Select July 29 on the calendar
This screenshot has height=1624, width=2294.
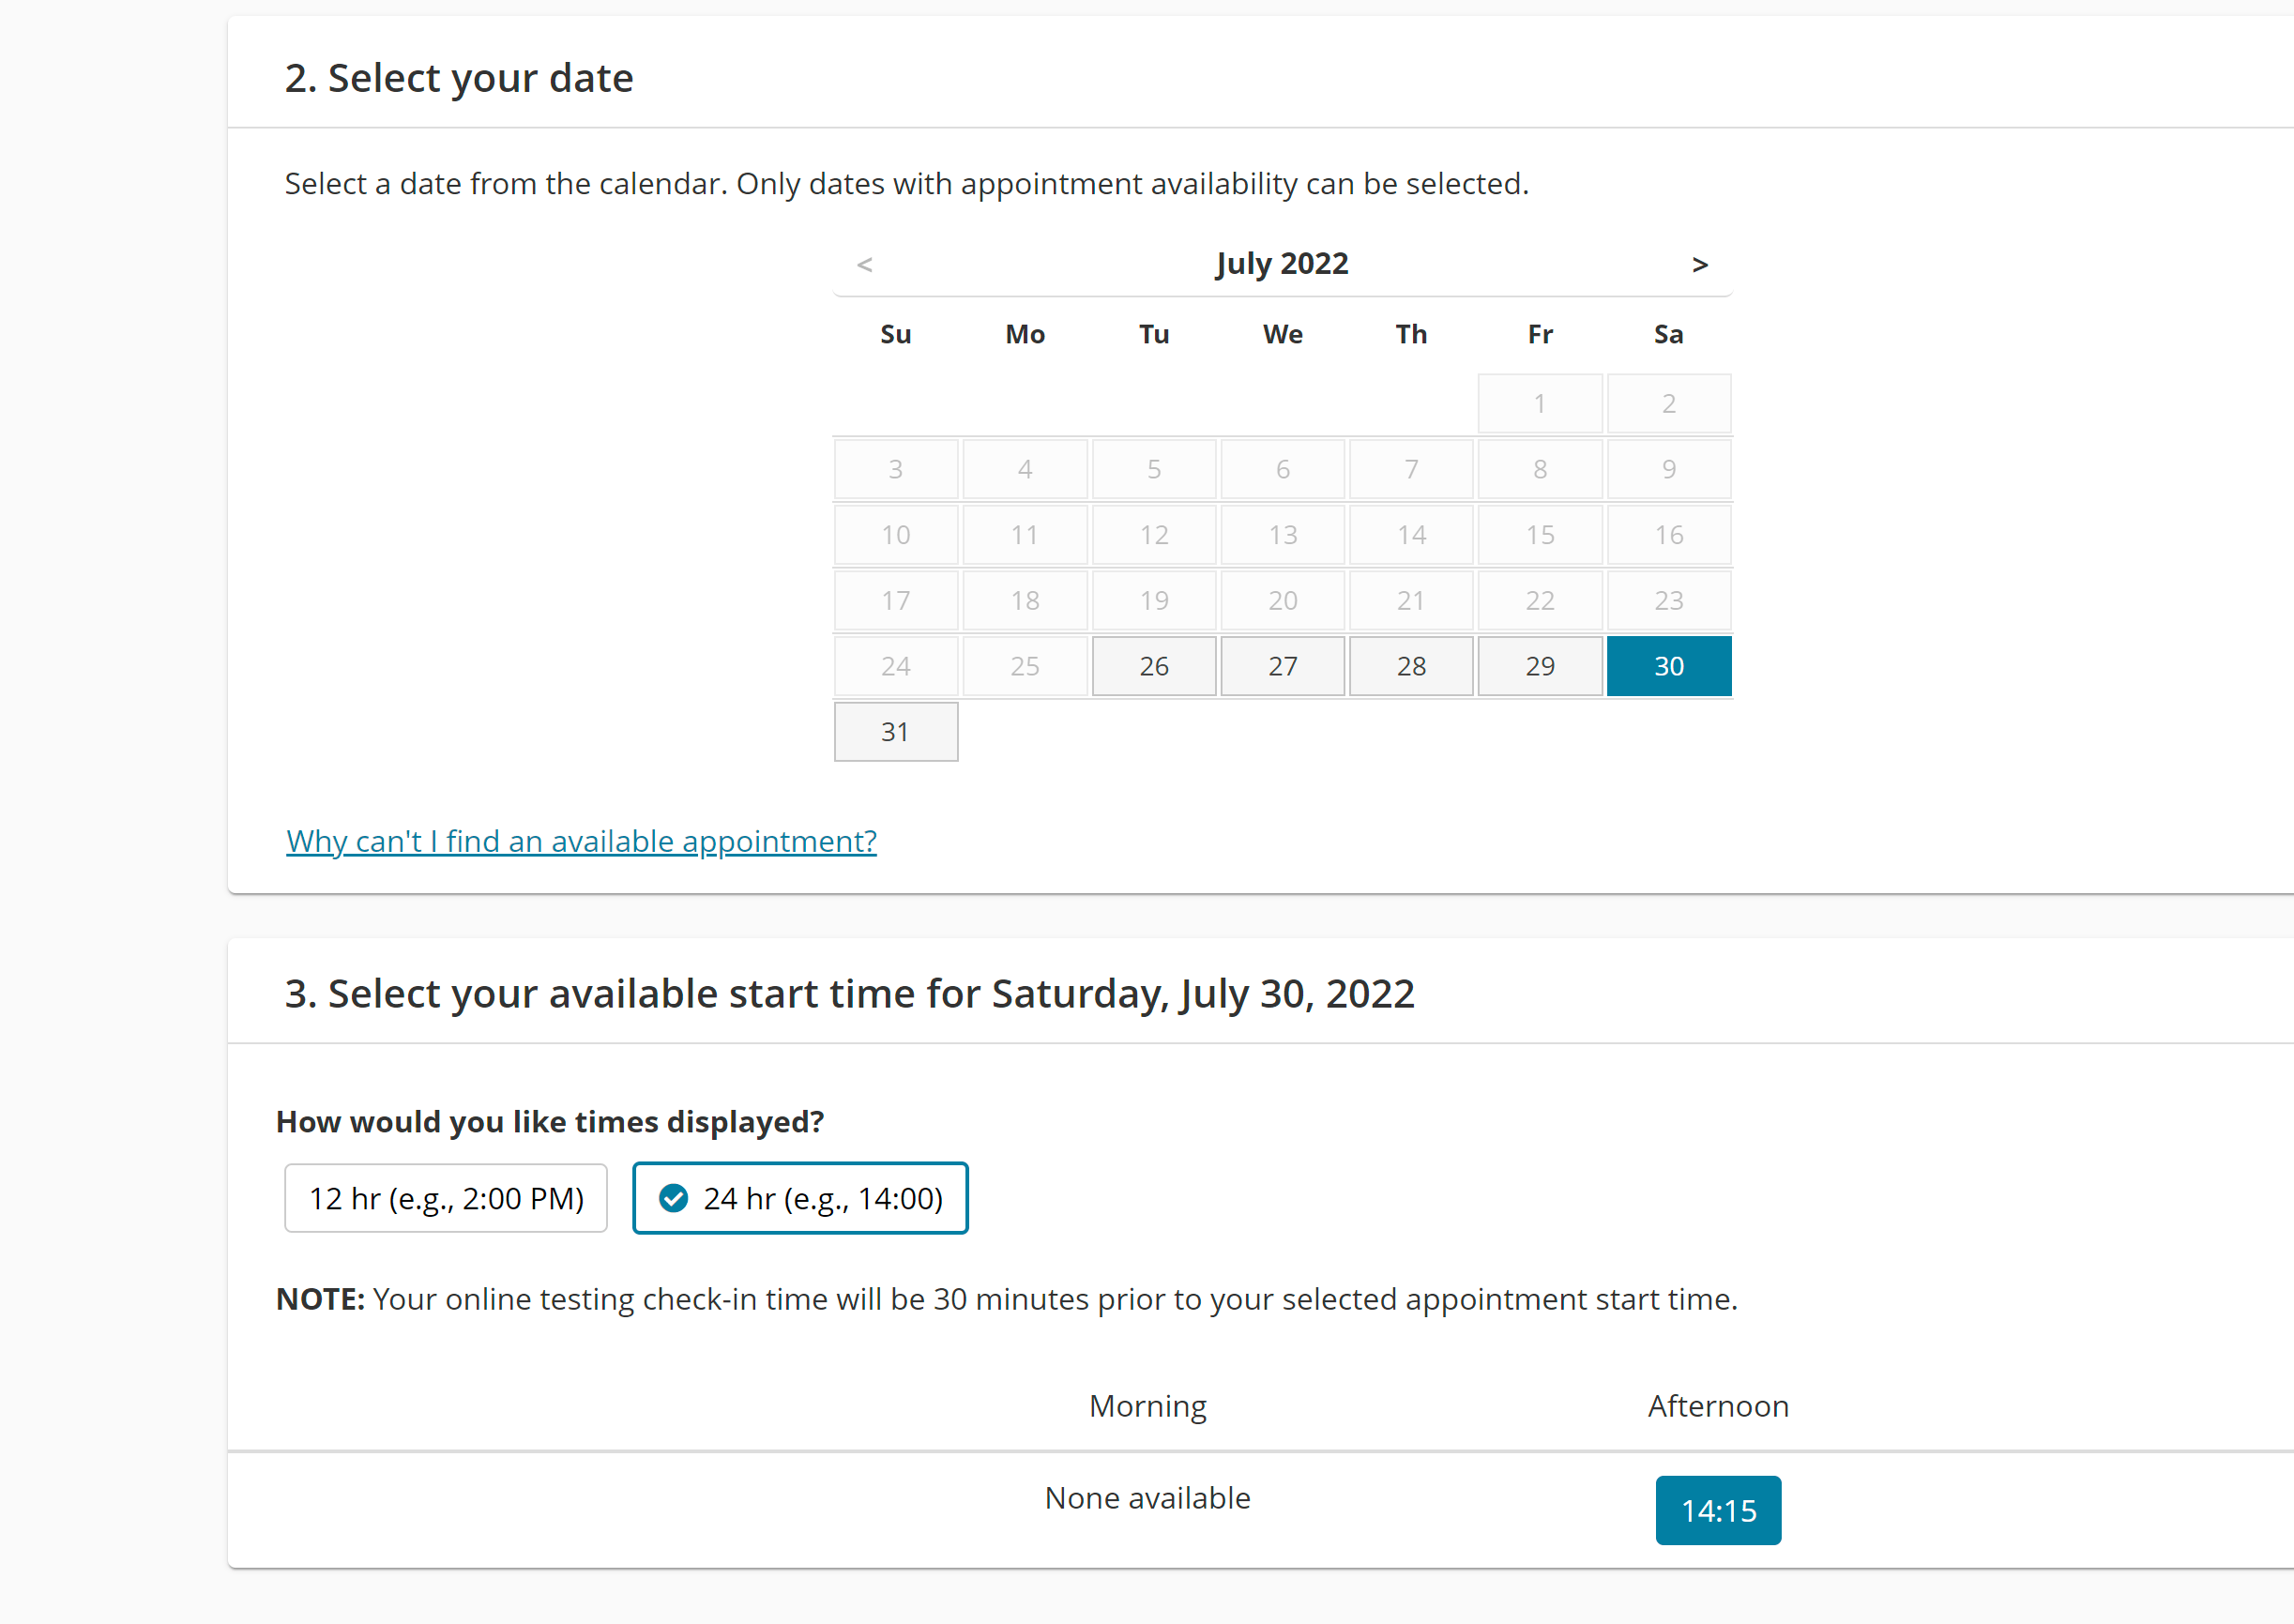click(x=1540, y=666)
